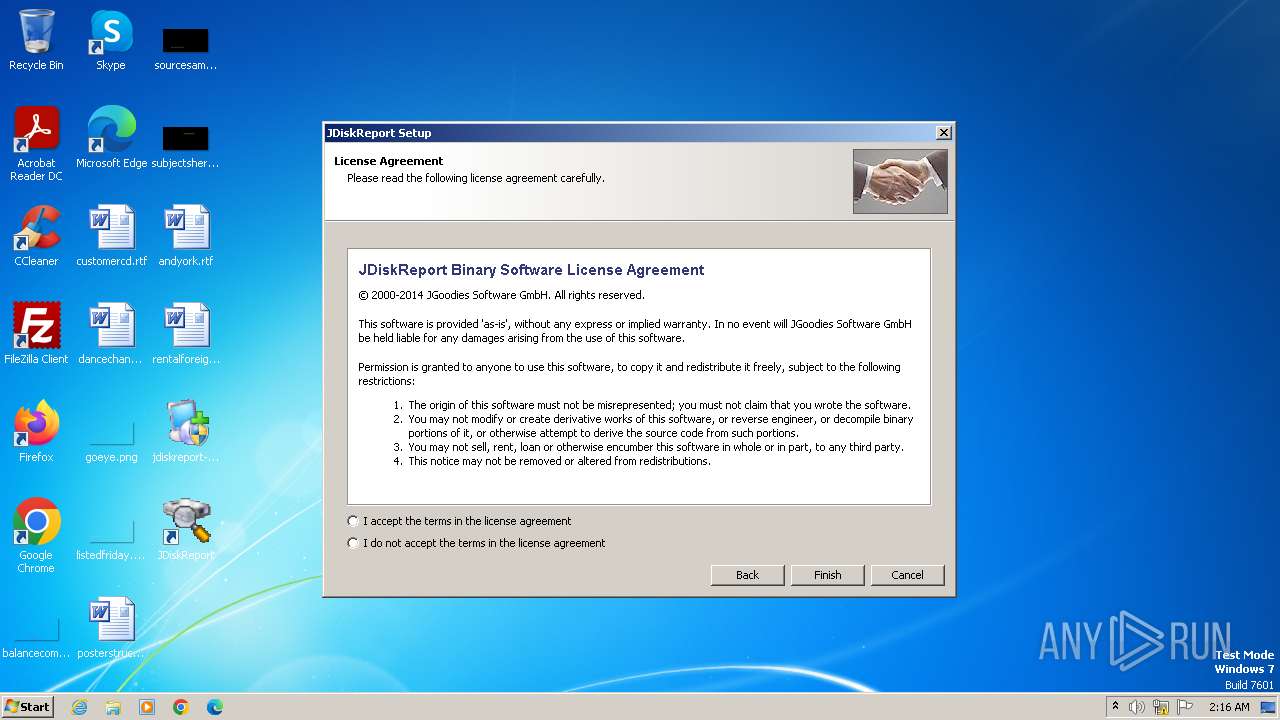Cancel the JDiskReport setup
The width and height of the screenshot is (1280, 720).
click(x=907, y=575)
